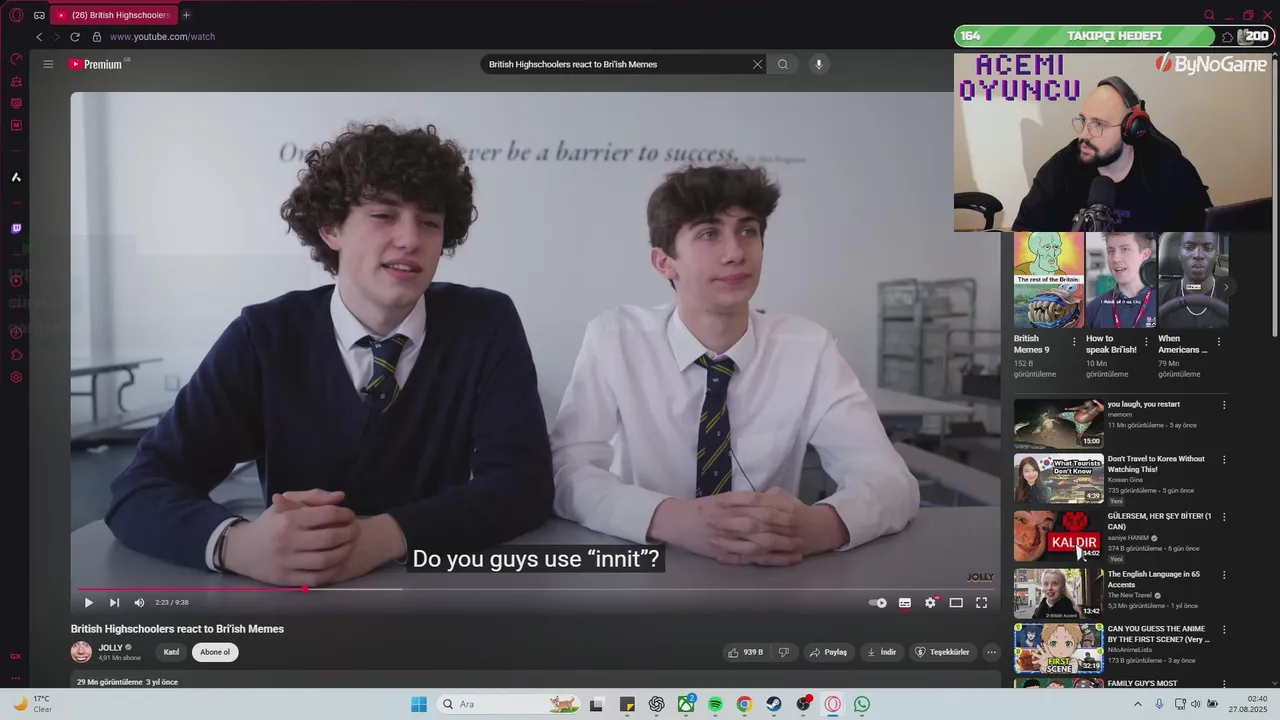Clear the YouTube search box text
This screenshot has width=1280, height=720.
coord(757,64)
